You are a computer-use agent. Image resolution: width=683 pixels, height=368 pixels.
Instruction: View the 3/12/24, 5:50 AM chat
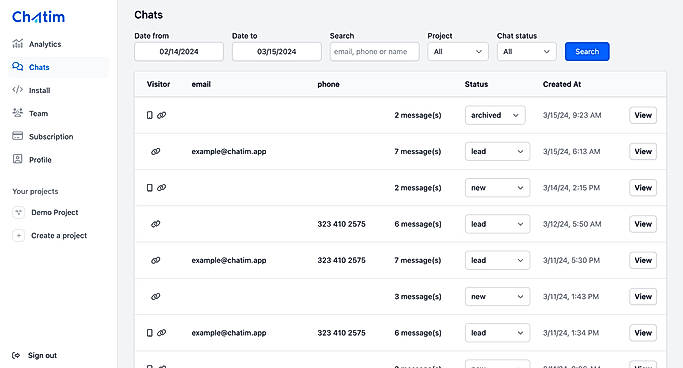(643, 224)
